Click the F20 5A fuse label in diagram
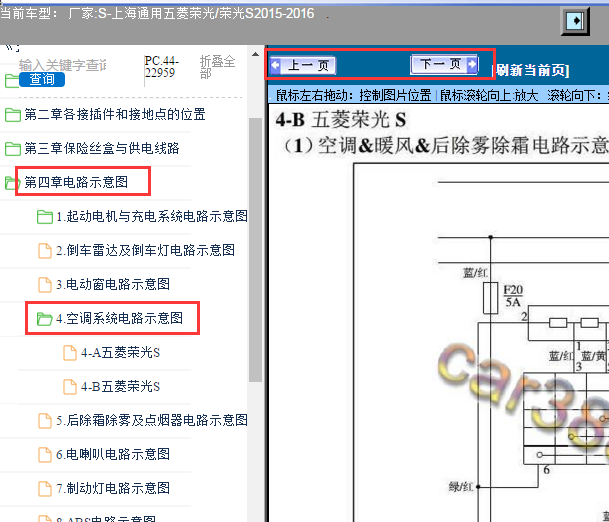Screen dimensions: 609x522 (513, 296)
